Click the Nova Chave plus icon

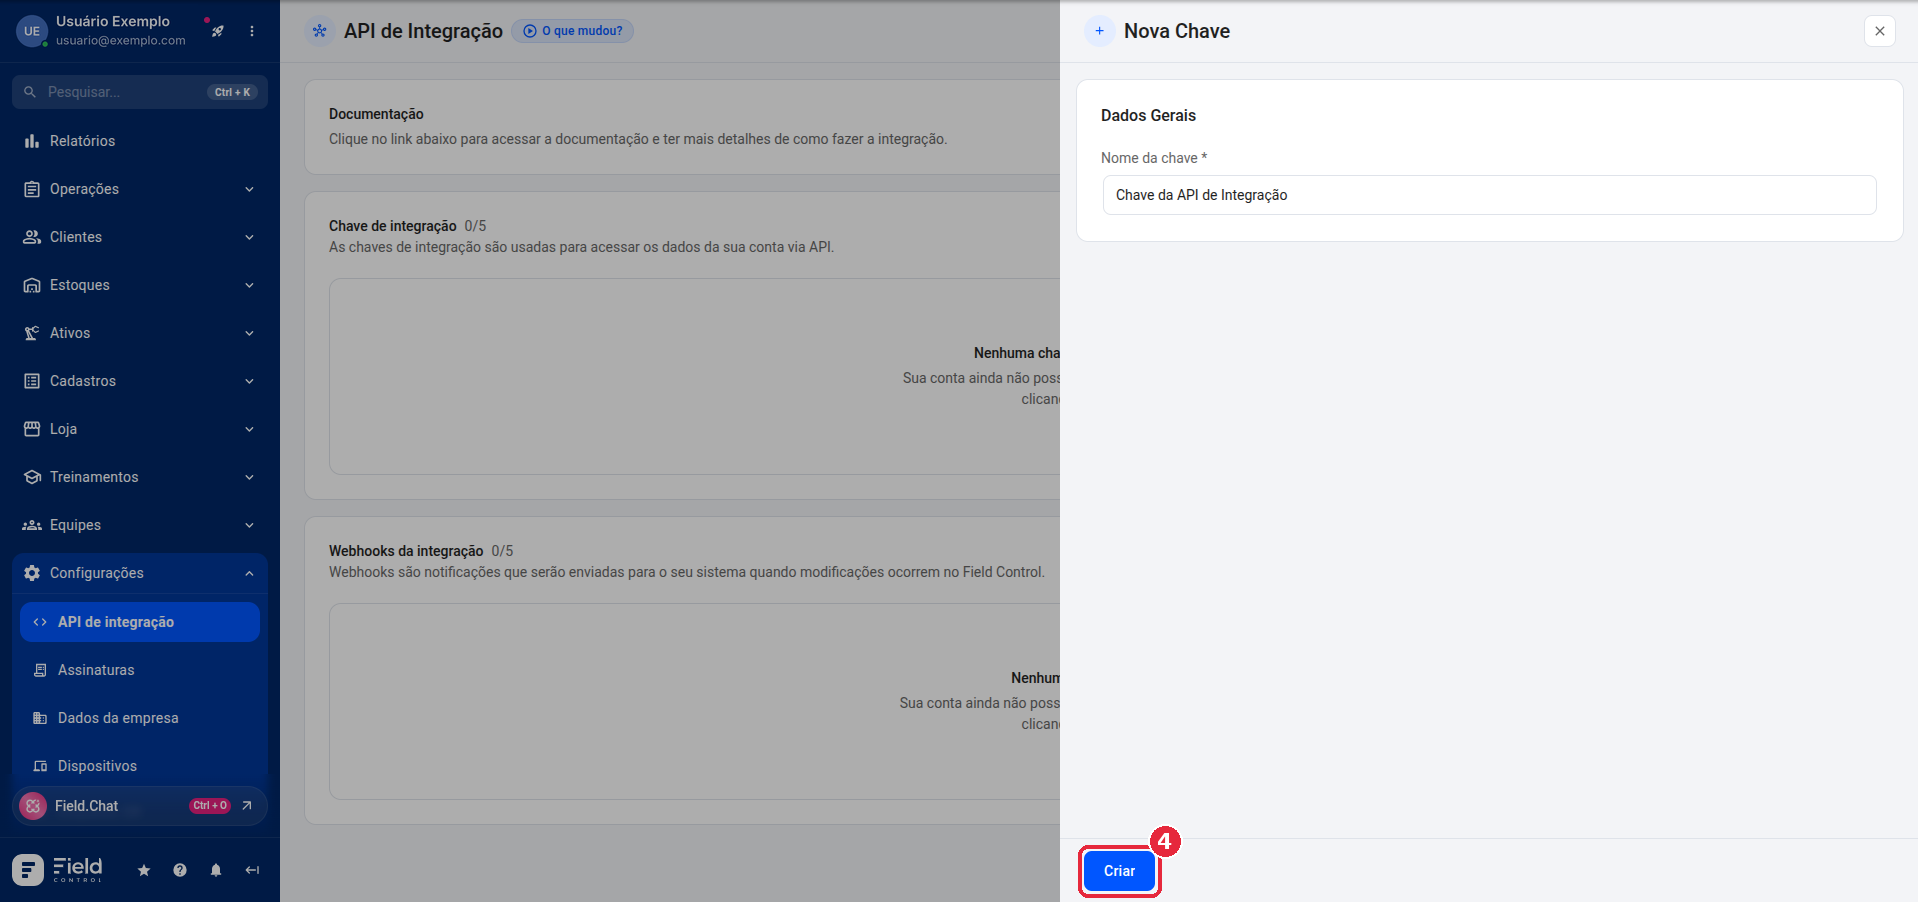(x=1099, y=31)
